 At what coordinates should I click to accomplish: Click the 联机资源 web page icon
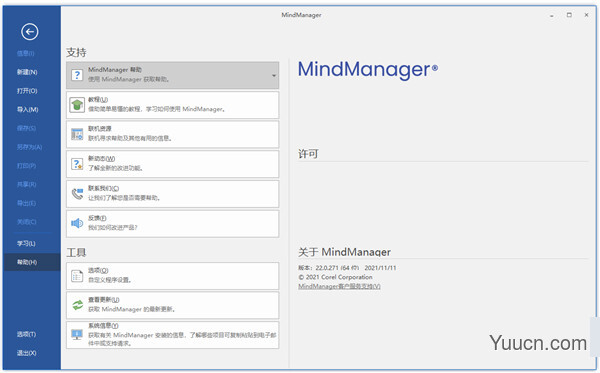pos(77,134)
